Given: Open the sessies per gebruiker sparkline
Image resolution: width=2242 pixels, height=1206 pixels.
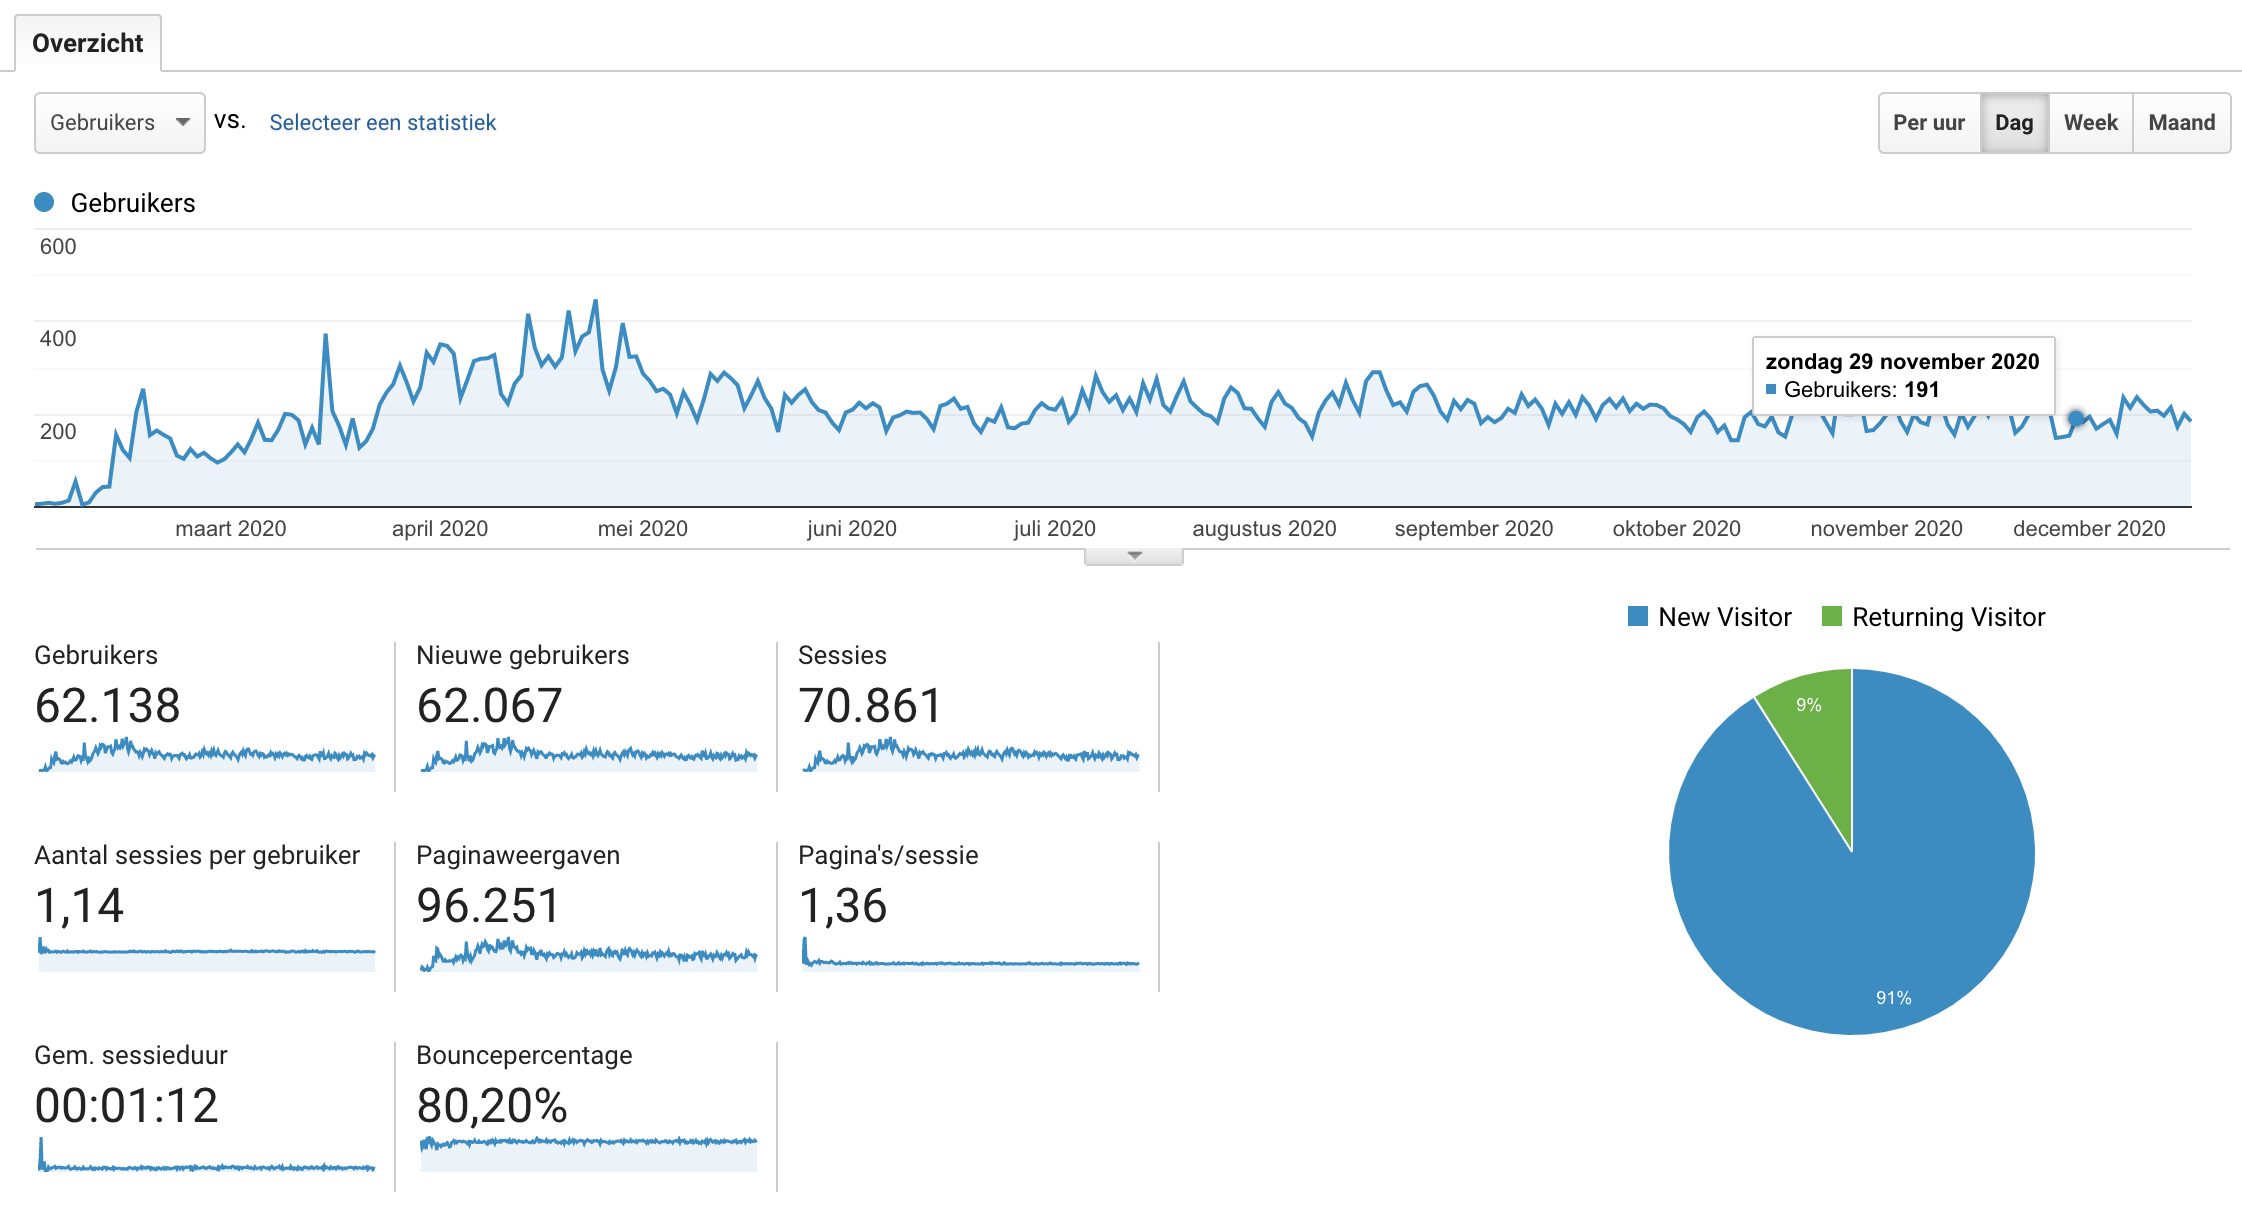Looking at the screenshot, I should (x=207, y=954).
